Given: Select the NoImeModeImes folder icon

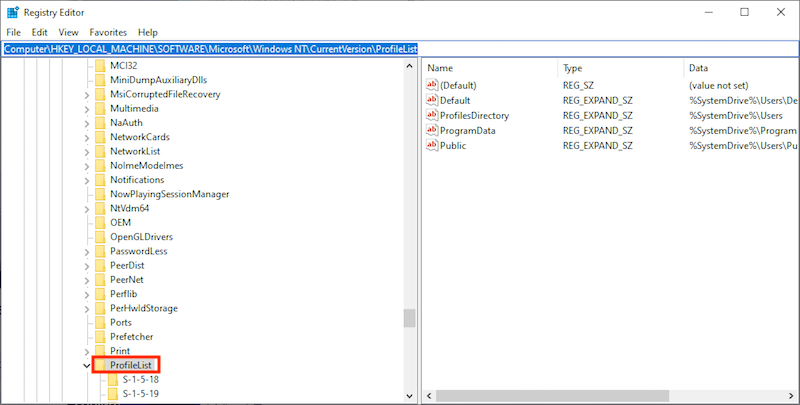Looking at the screenshot, I should (100, 166).
